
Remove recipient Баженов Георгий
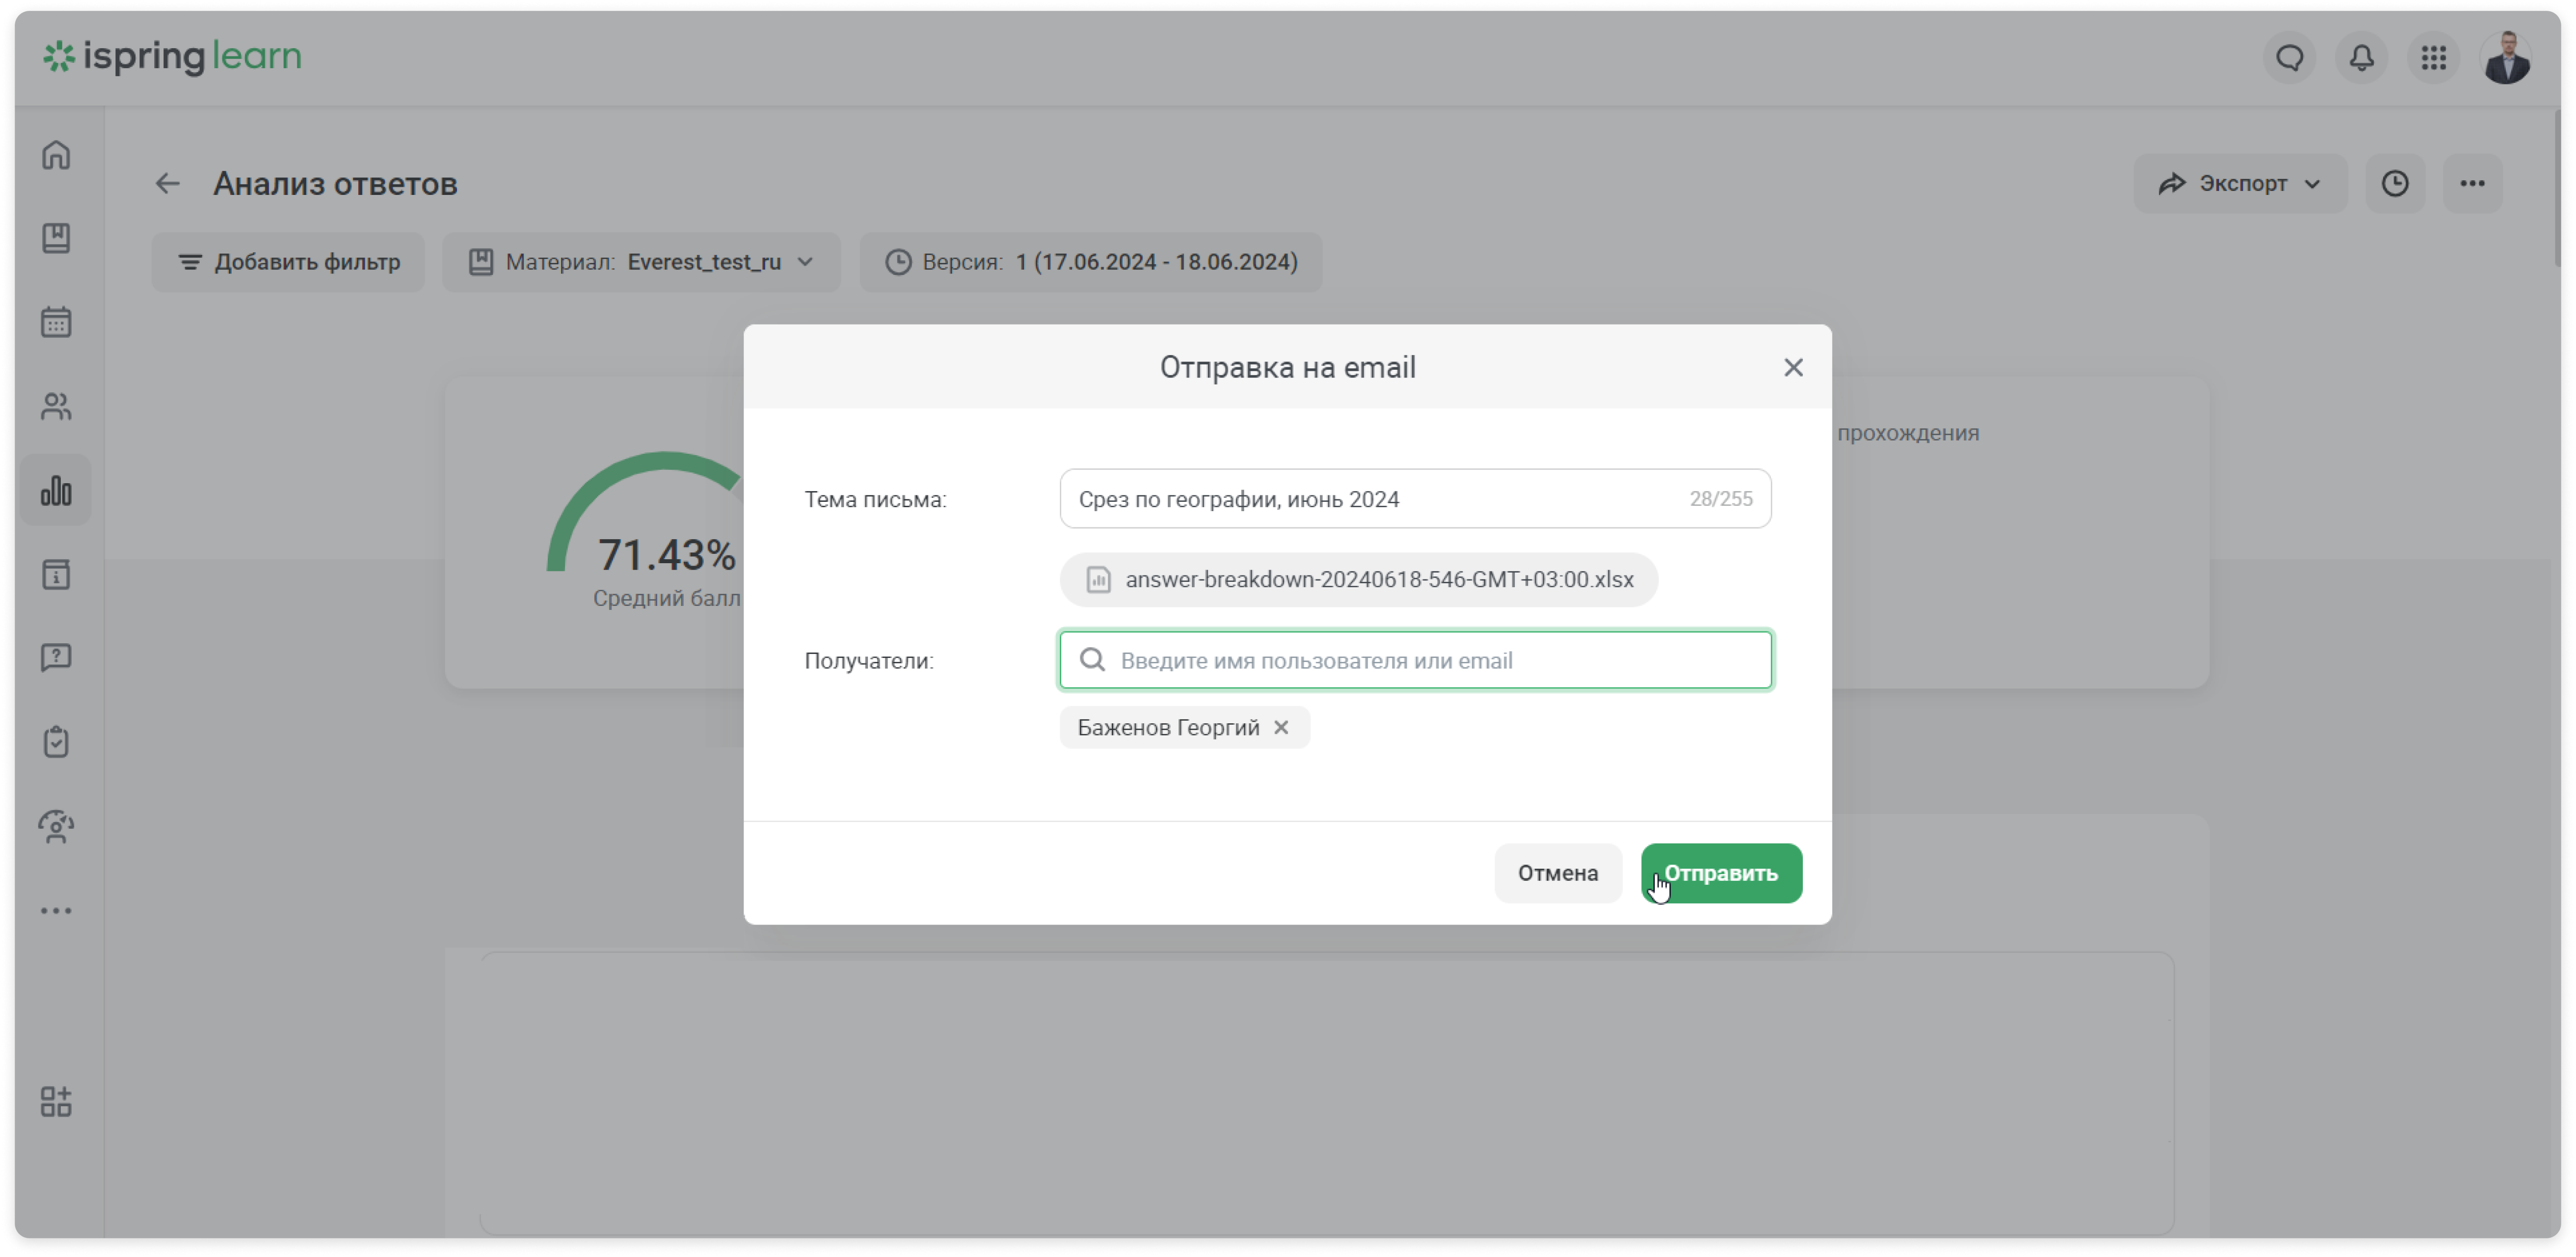pos(1281,727)
